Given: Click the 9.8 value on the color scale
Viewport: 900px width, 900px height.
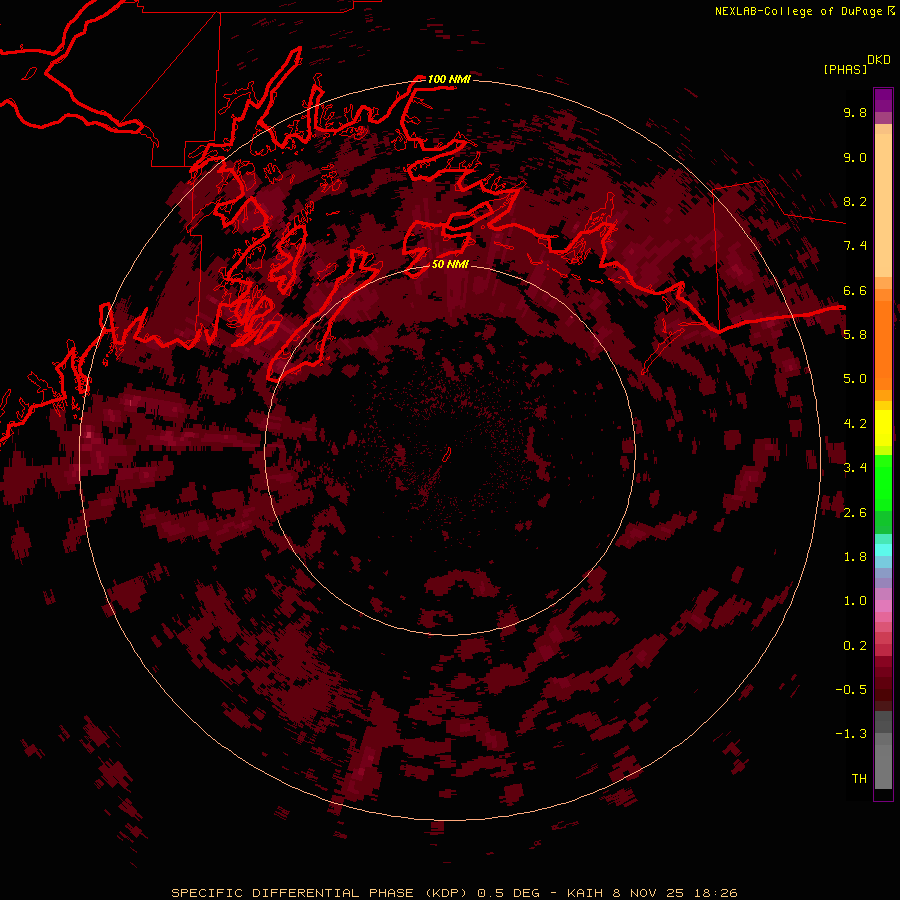Looking at the screenshot, I should pos(855,112).
